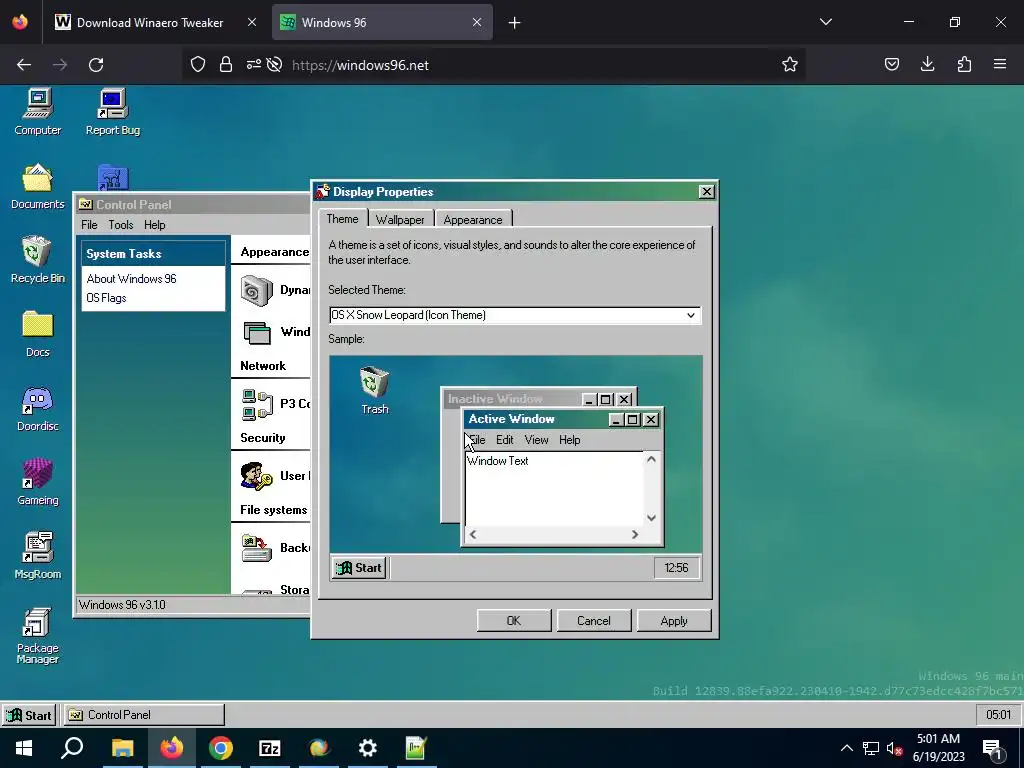Open the Package Manager icon
The image size is (1024, 768).
coord(37,635)
